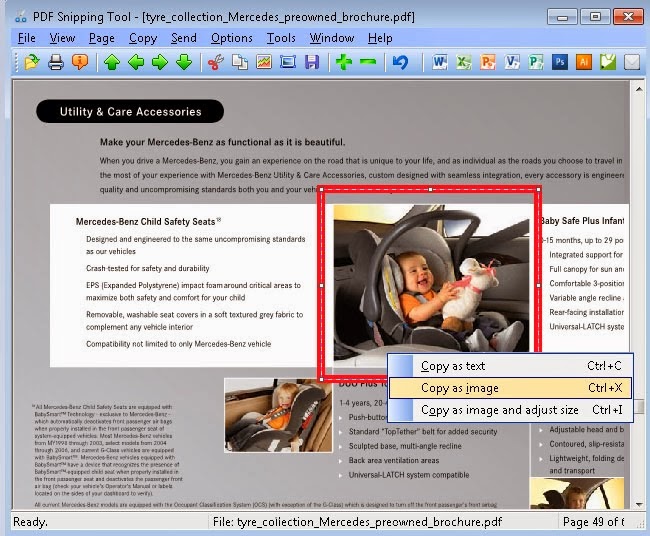Click the Utility & Care Accessories heading
Viewport: 650px width, 536px height.
(130, 112)
